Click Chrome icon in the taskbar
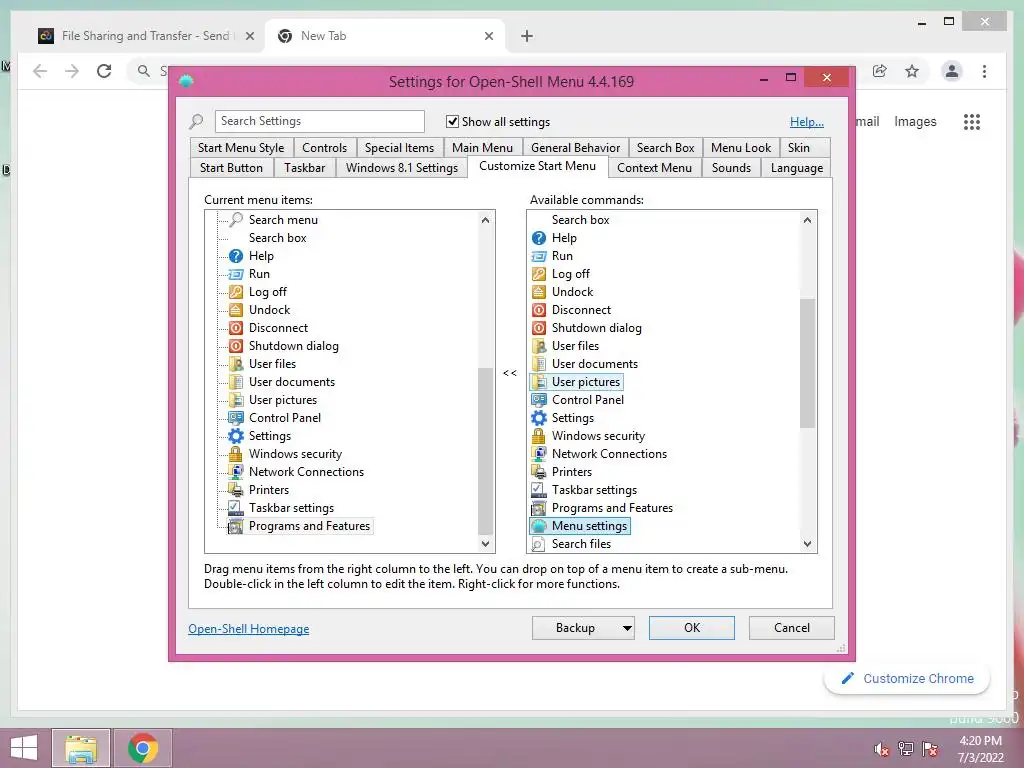The image size is (1024, 768). pos(143,748)
